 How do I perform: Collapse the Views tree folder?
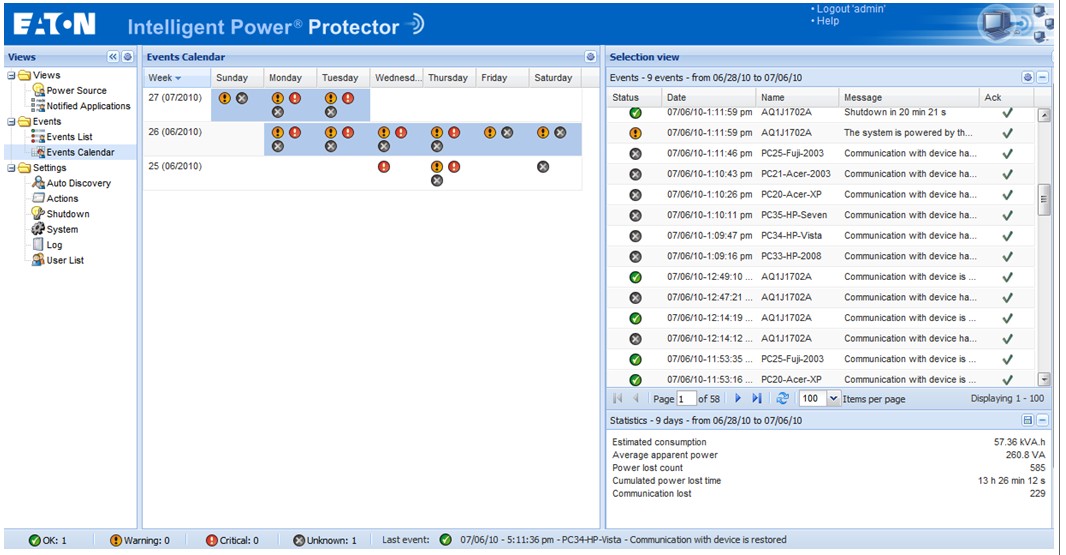pos(12,75)
